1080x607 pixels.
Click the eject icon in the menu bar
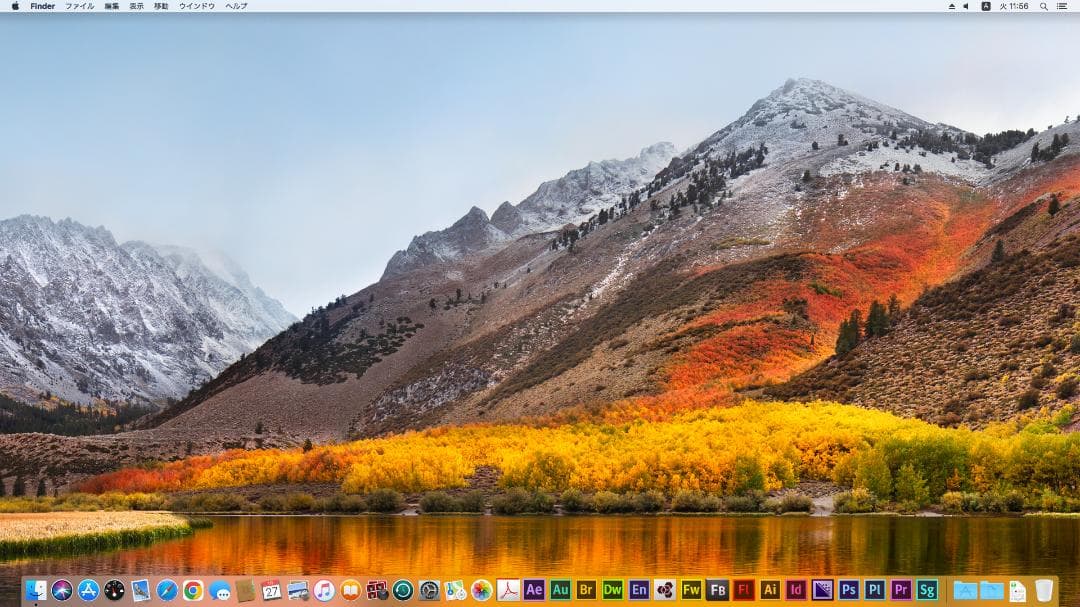[x=951, y=6]
